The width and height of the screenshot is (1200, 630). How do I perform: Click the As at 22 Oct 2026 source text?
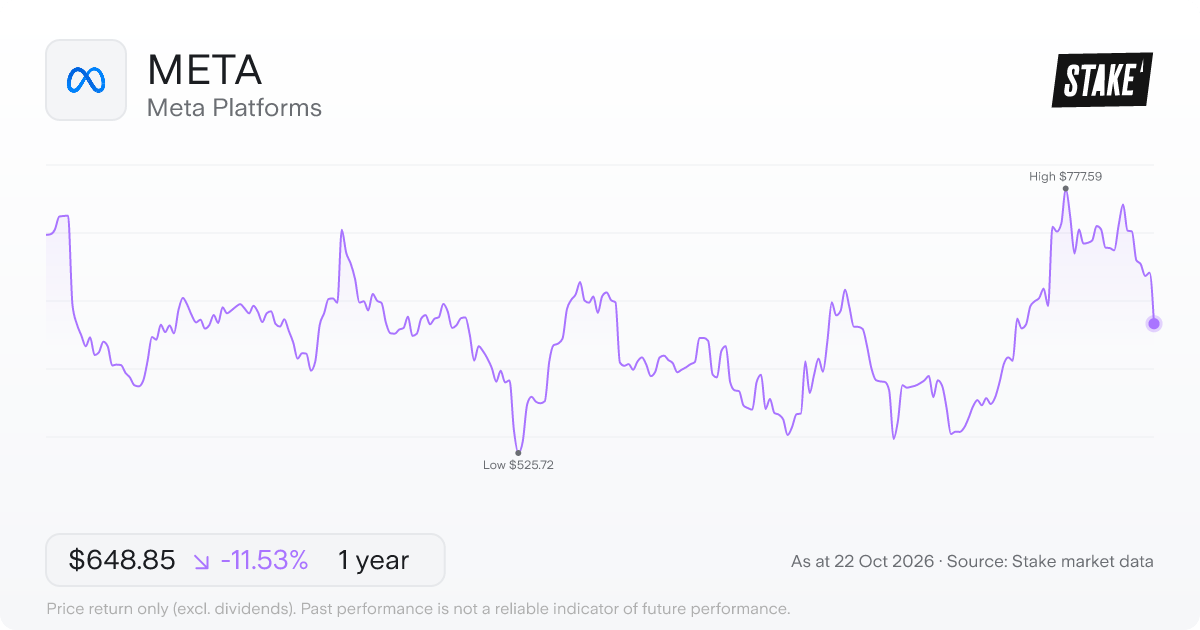coord(972,562)
